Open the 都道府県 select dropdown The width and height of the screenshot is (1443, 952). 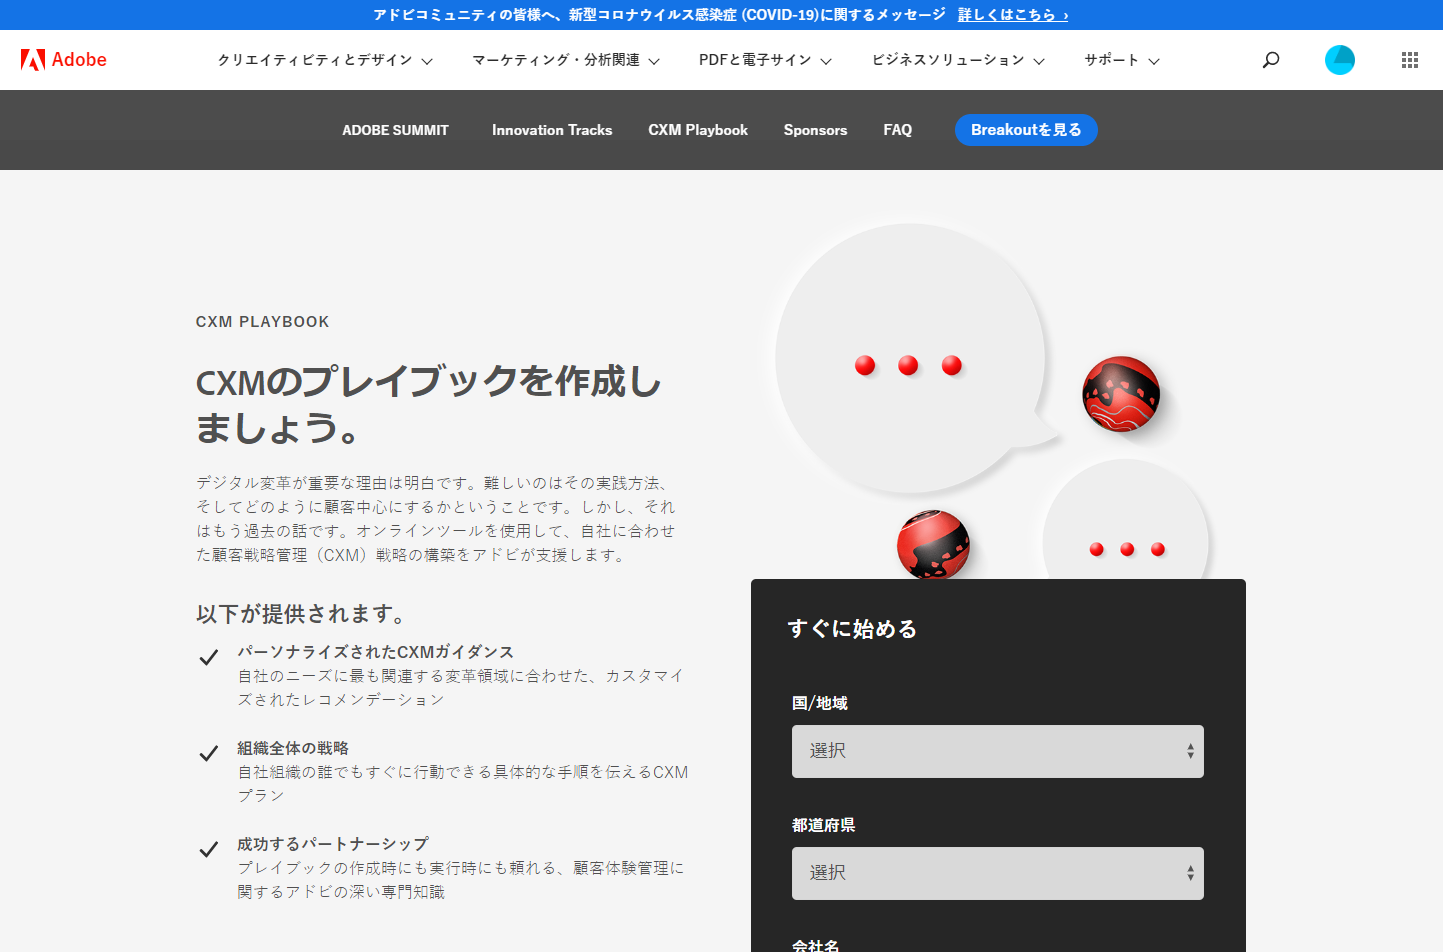998,873
